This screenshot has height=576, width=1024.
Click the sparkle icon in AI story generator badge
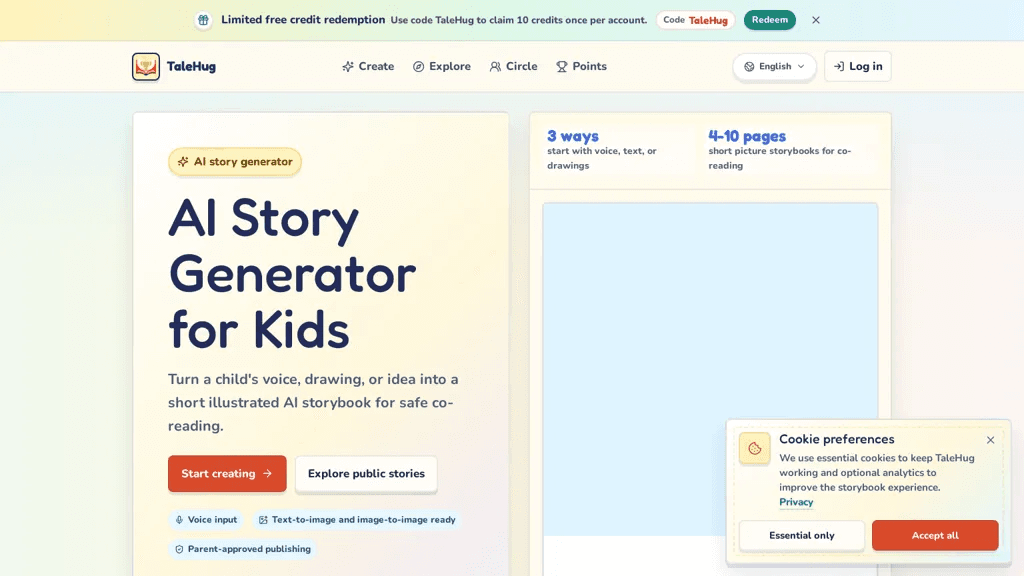[x=183, y=162]
